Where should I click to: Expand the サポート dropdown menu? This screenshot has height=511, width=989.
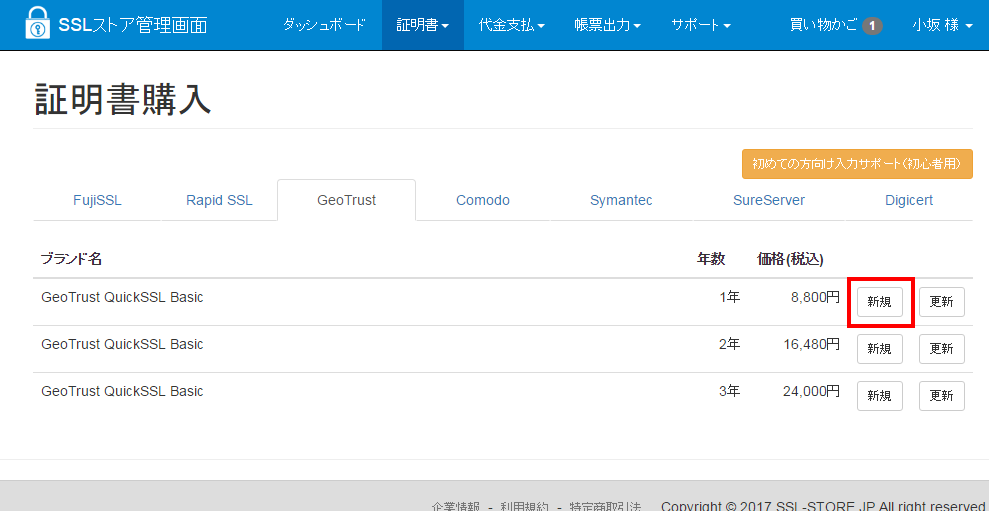[x=701, y=25]
